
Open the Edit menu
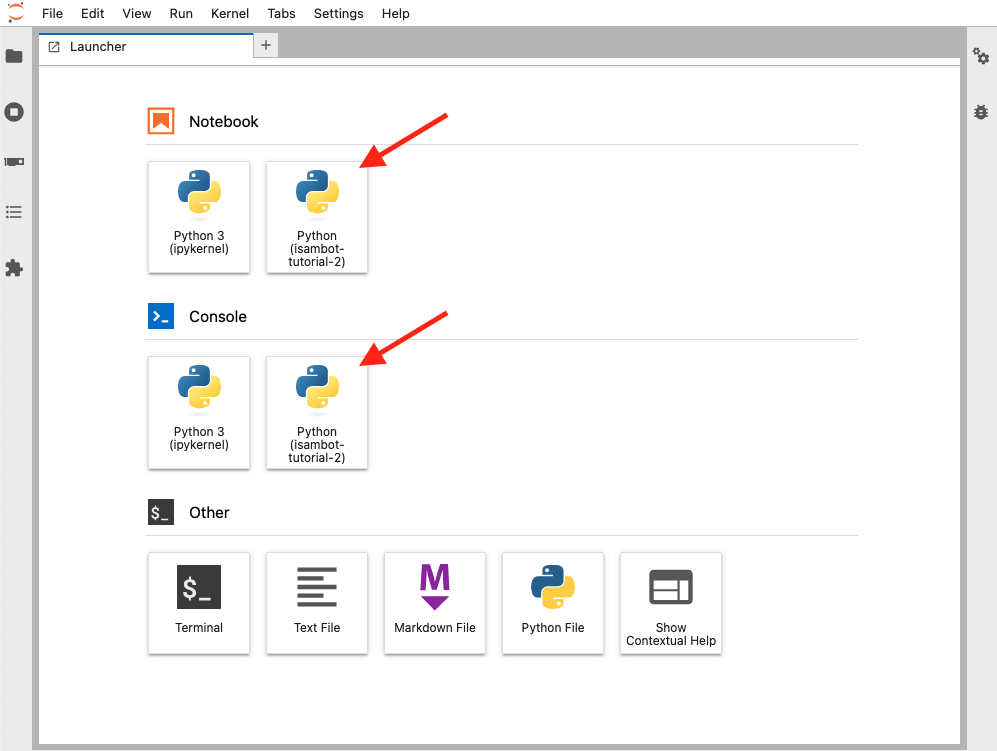tap(92, 13)
